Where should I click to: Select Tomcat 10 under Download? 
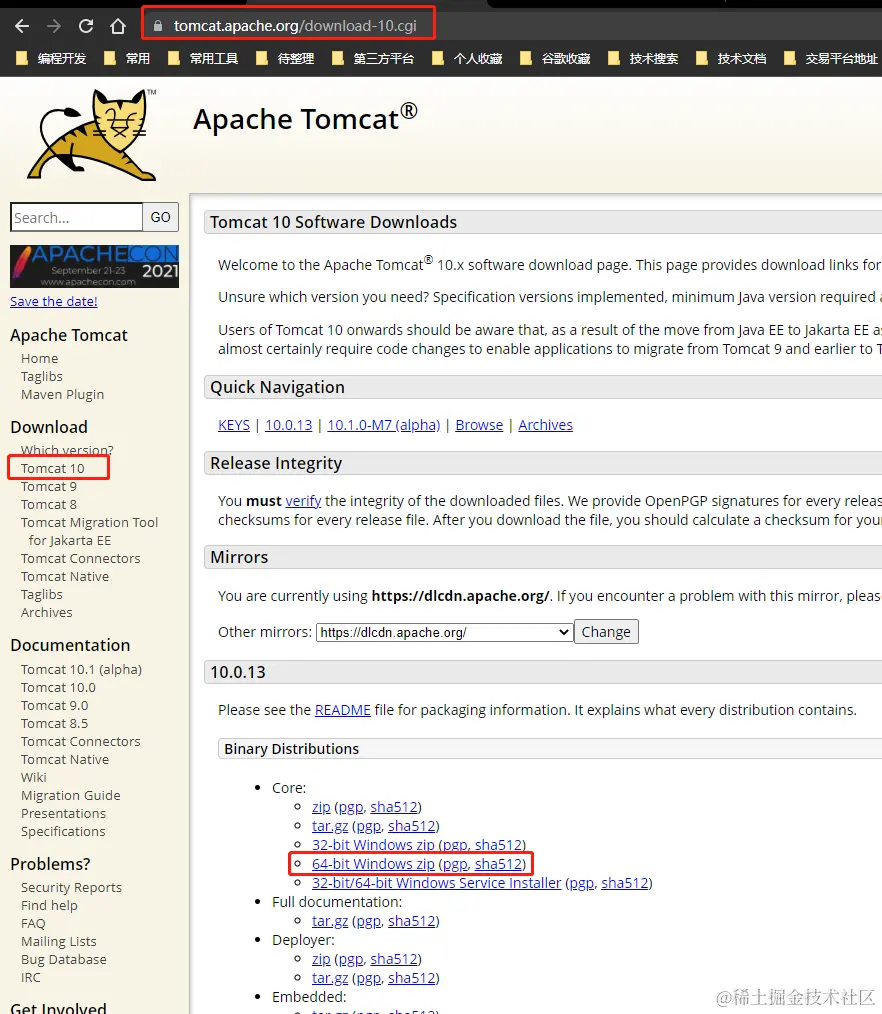pyautogui.click(x=52, y=468)
